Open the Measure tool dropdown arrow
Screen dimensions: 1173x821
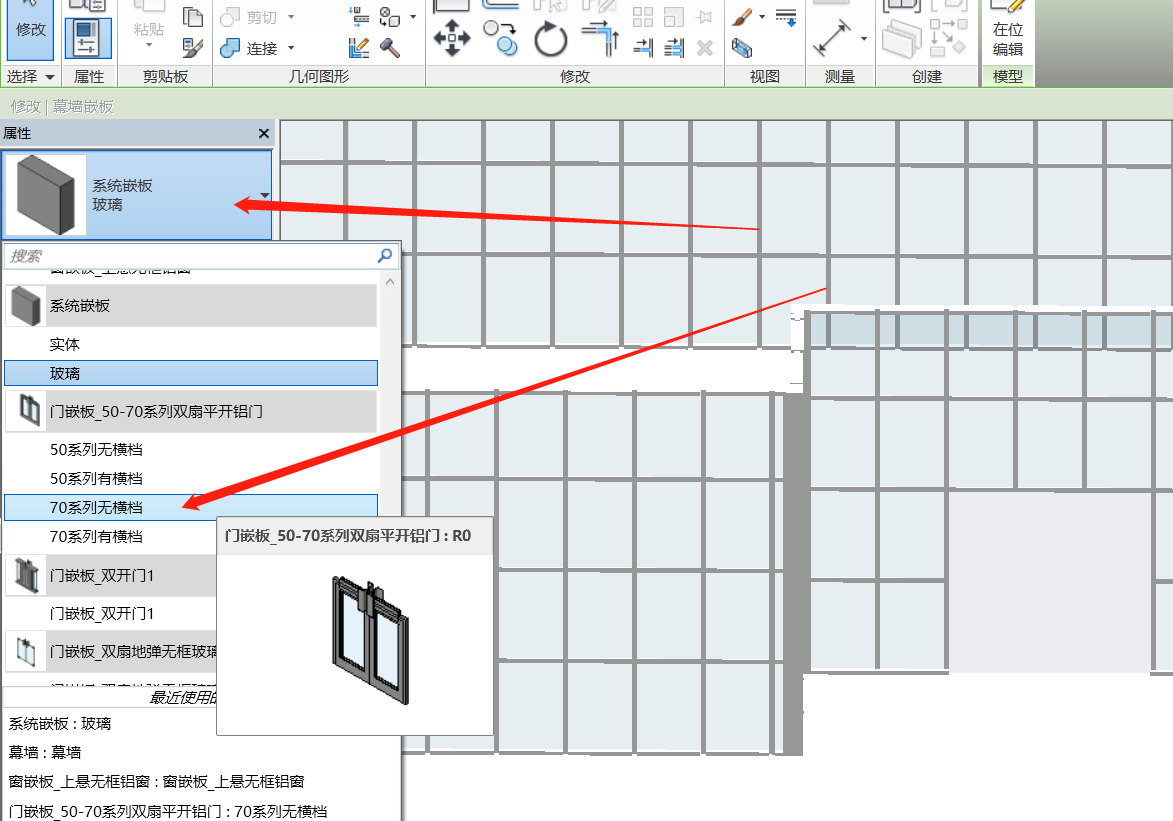864,40
